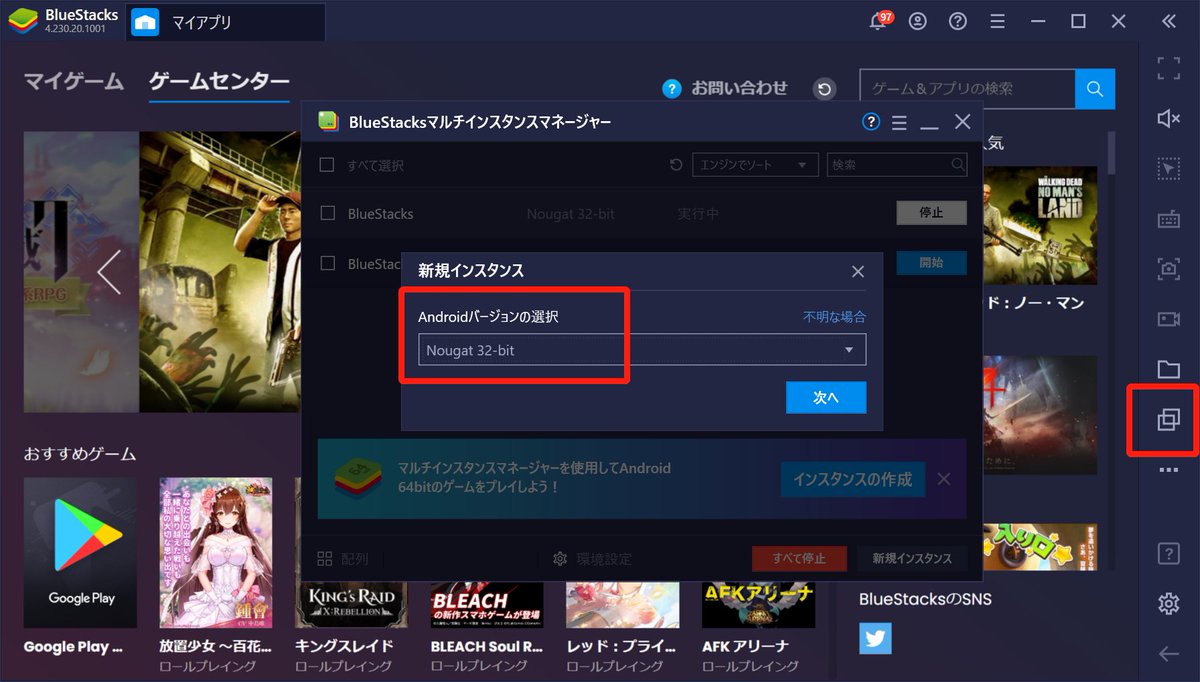The image size is (1200, 682).
Task: Open the Walking Dead No Man's Land thumbnail
Action: (x=1040, y=226)
